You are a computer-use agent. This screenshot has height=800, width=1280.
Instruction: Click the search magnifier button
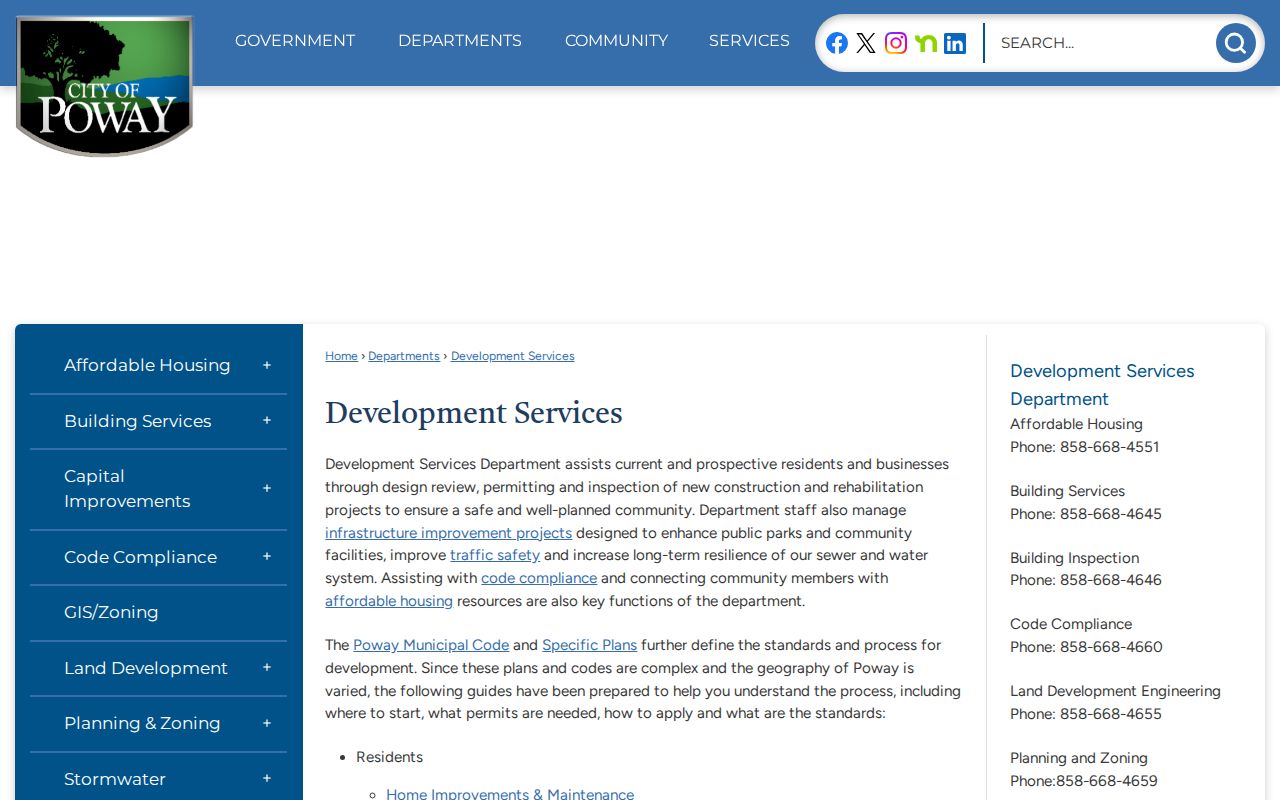point(1235,43)
